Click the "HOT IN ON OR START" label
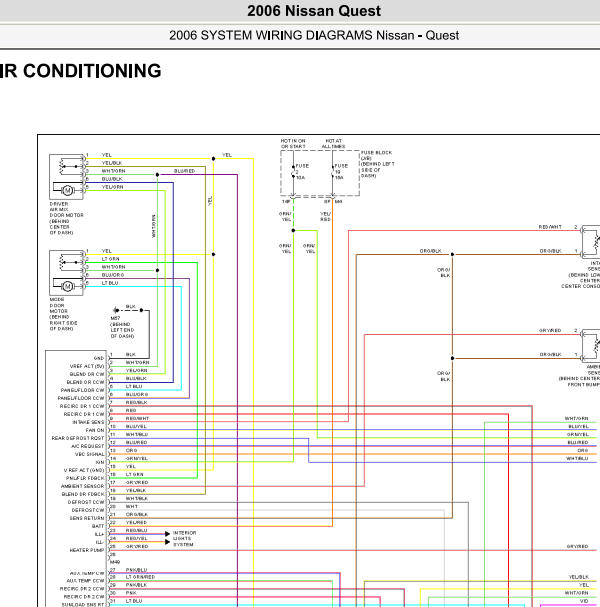The image size is (600, 607). (x=293, y=144)
